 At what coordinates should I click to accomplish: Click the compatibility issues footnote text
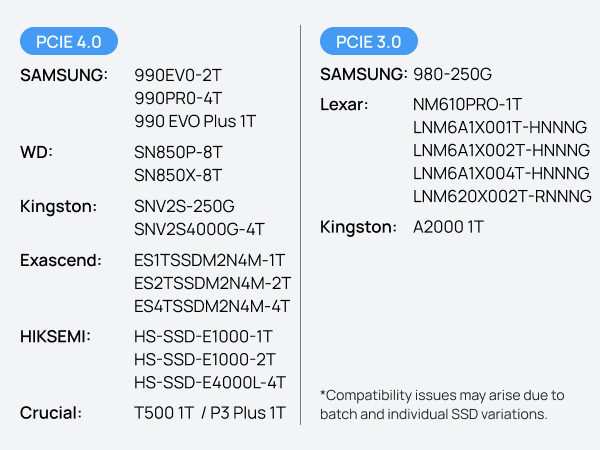442,404
